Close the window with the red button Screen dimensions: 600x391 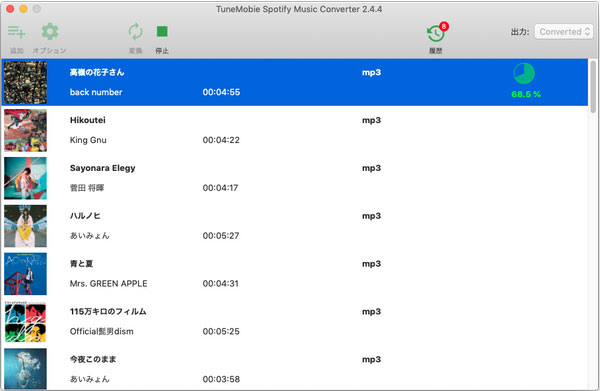(10, 9)
